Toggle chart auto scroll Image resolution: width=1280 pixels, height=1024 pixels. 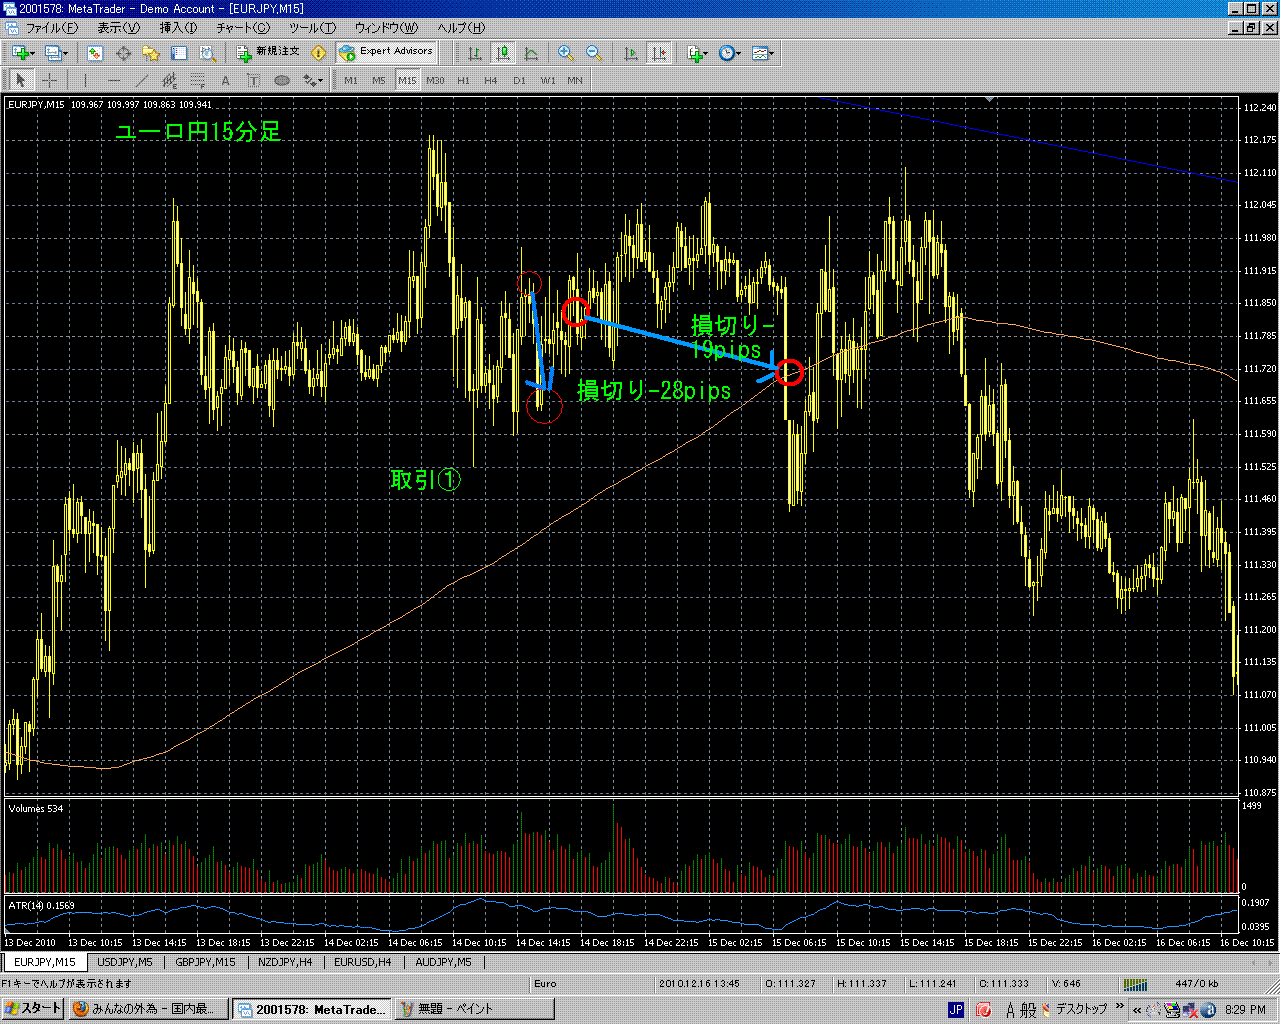pyautogui.click(x=631, y=53)
